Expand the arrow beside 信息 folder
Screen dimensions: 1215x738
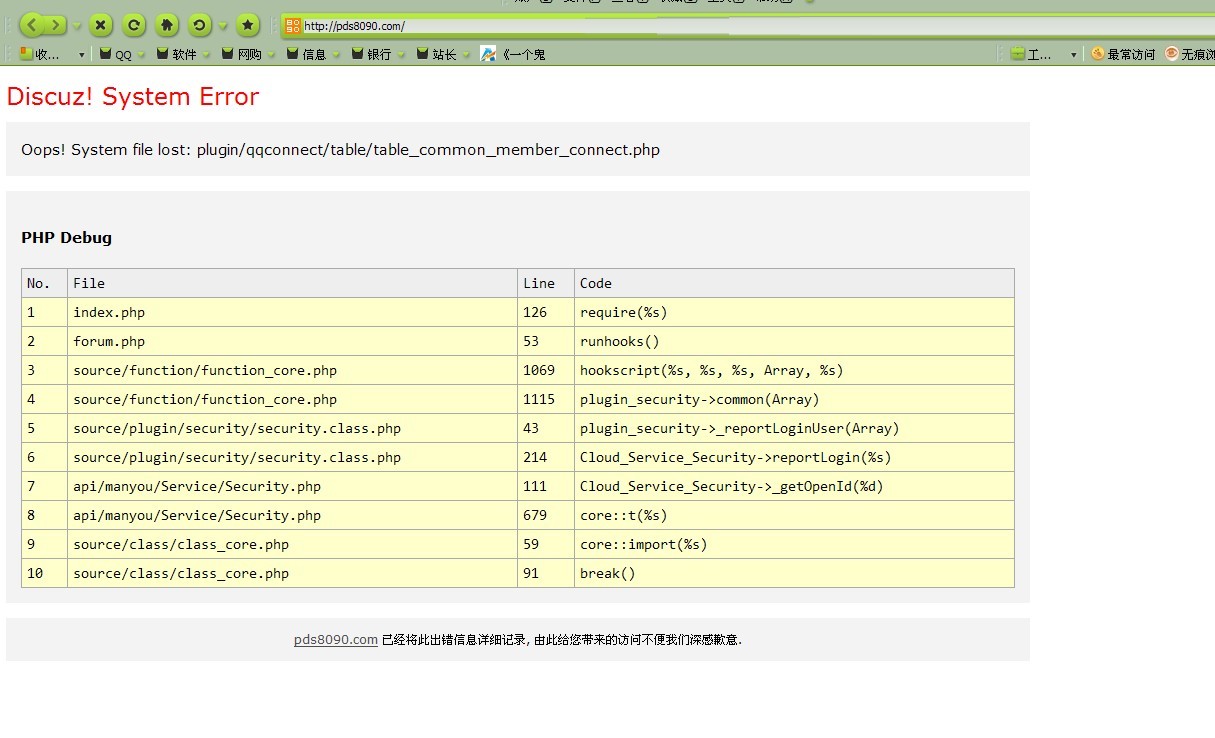337,55
